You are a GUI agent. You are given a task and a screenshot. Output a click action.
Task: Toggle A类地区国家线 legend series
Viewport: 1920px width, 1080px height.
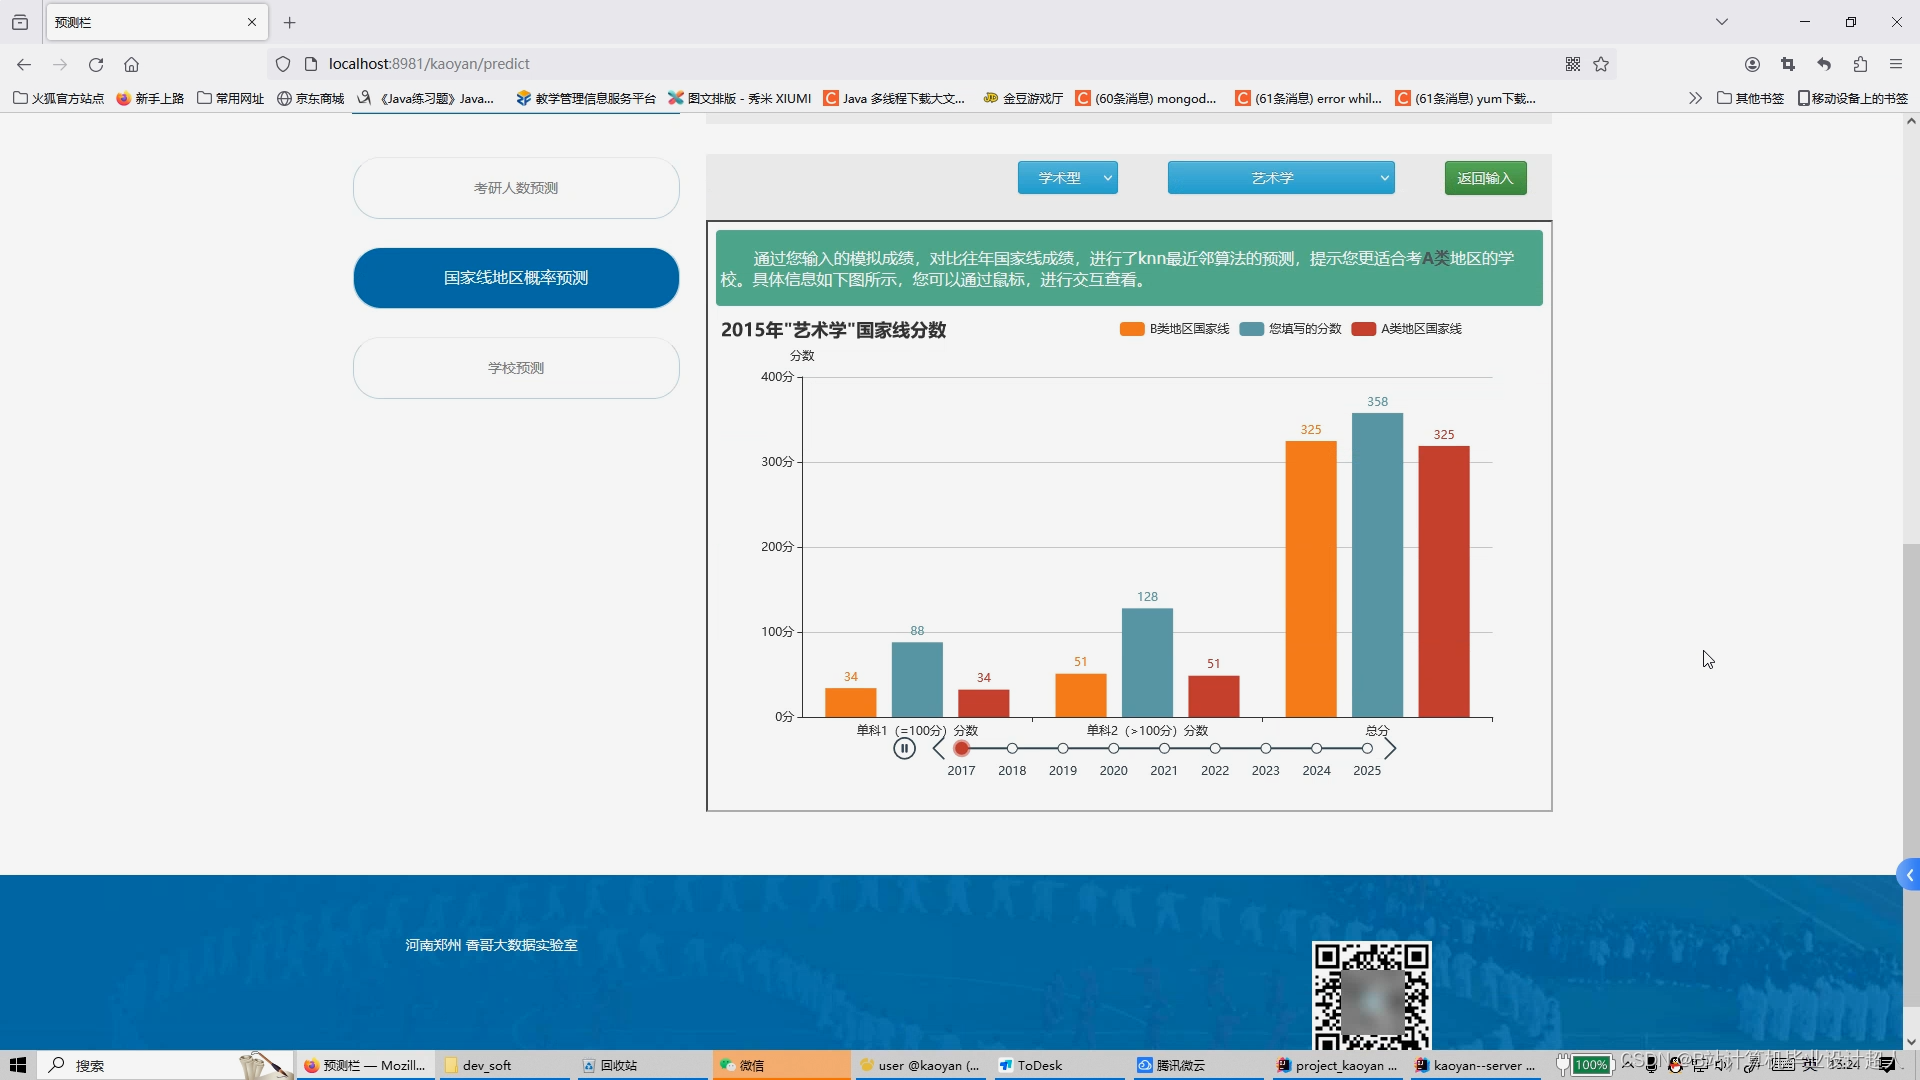pos(1407,329)
